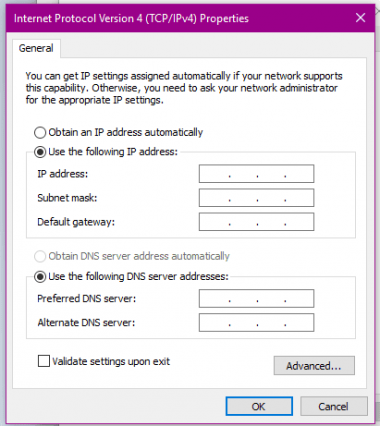Click the Subnet mask input field
The width and height of the screenshot is (380, 426).
tap(256, 198)
